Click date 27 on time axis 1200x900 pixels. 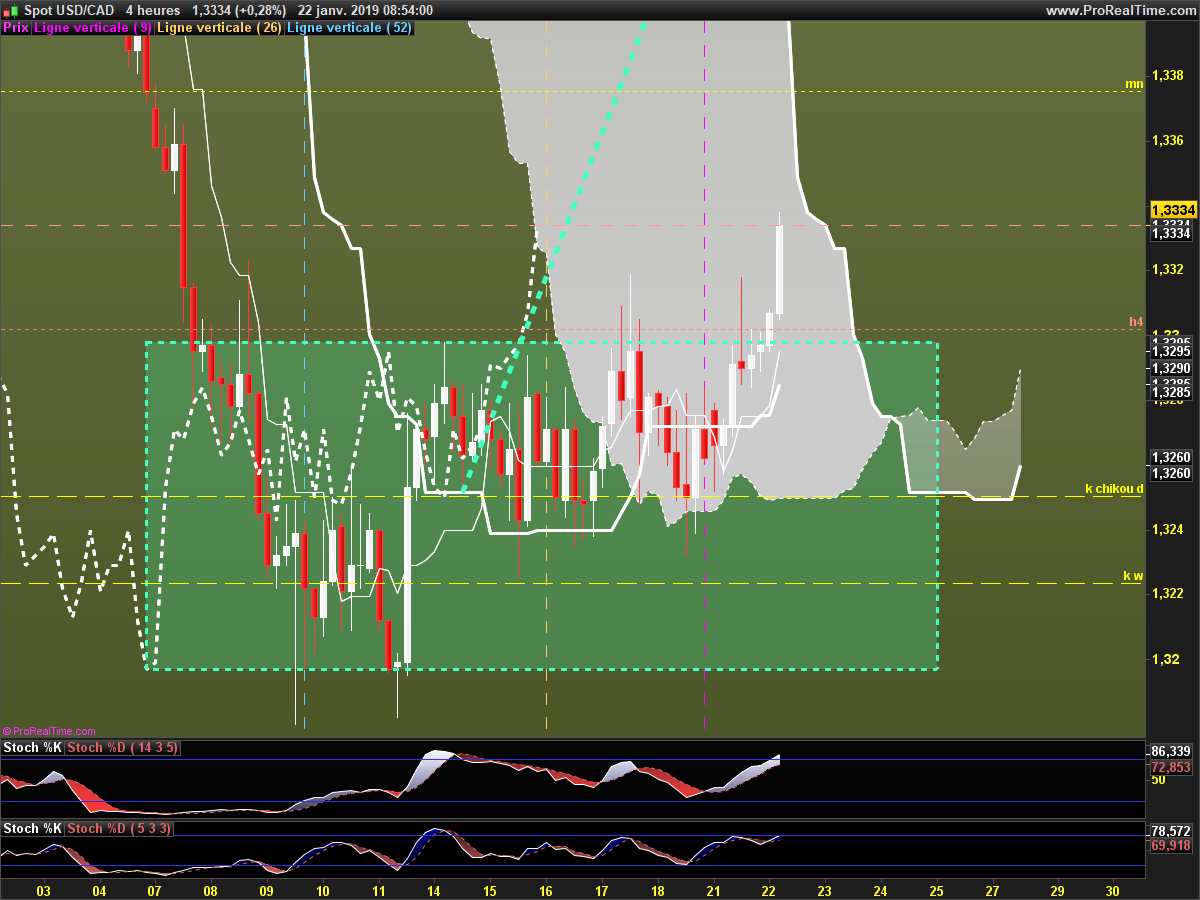(x=992, y=889)
